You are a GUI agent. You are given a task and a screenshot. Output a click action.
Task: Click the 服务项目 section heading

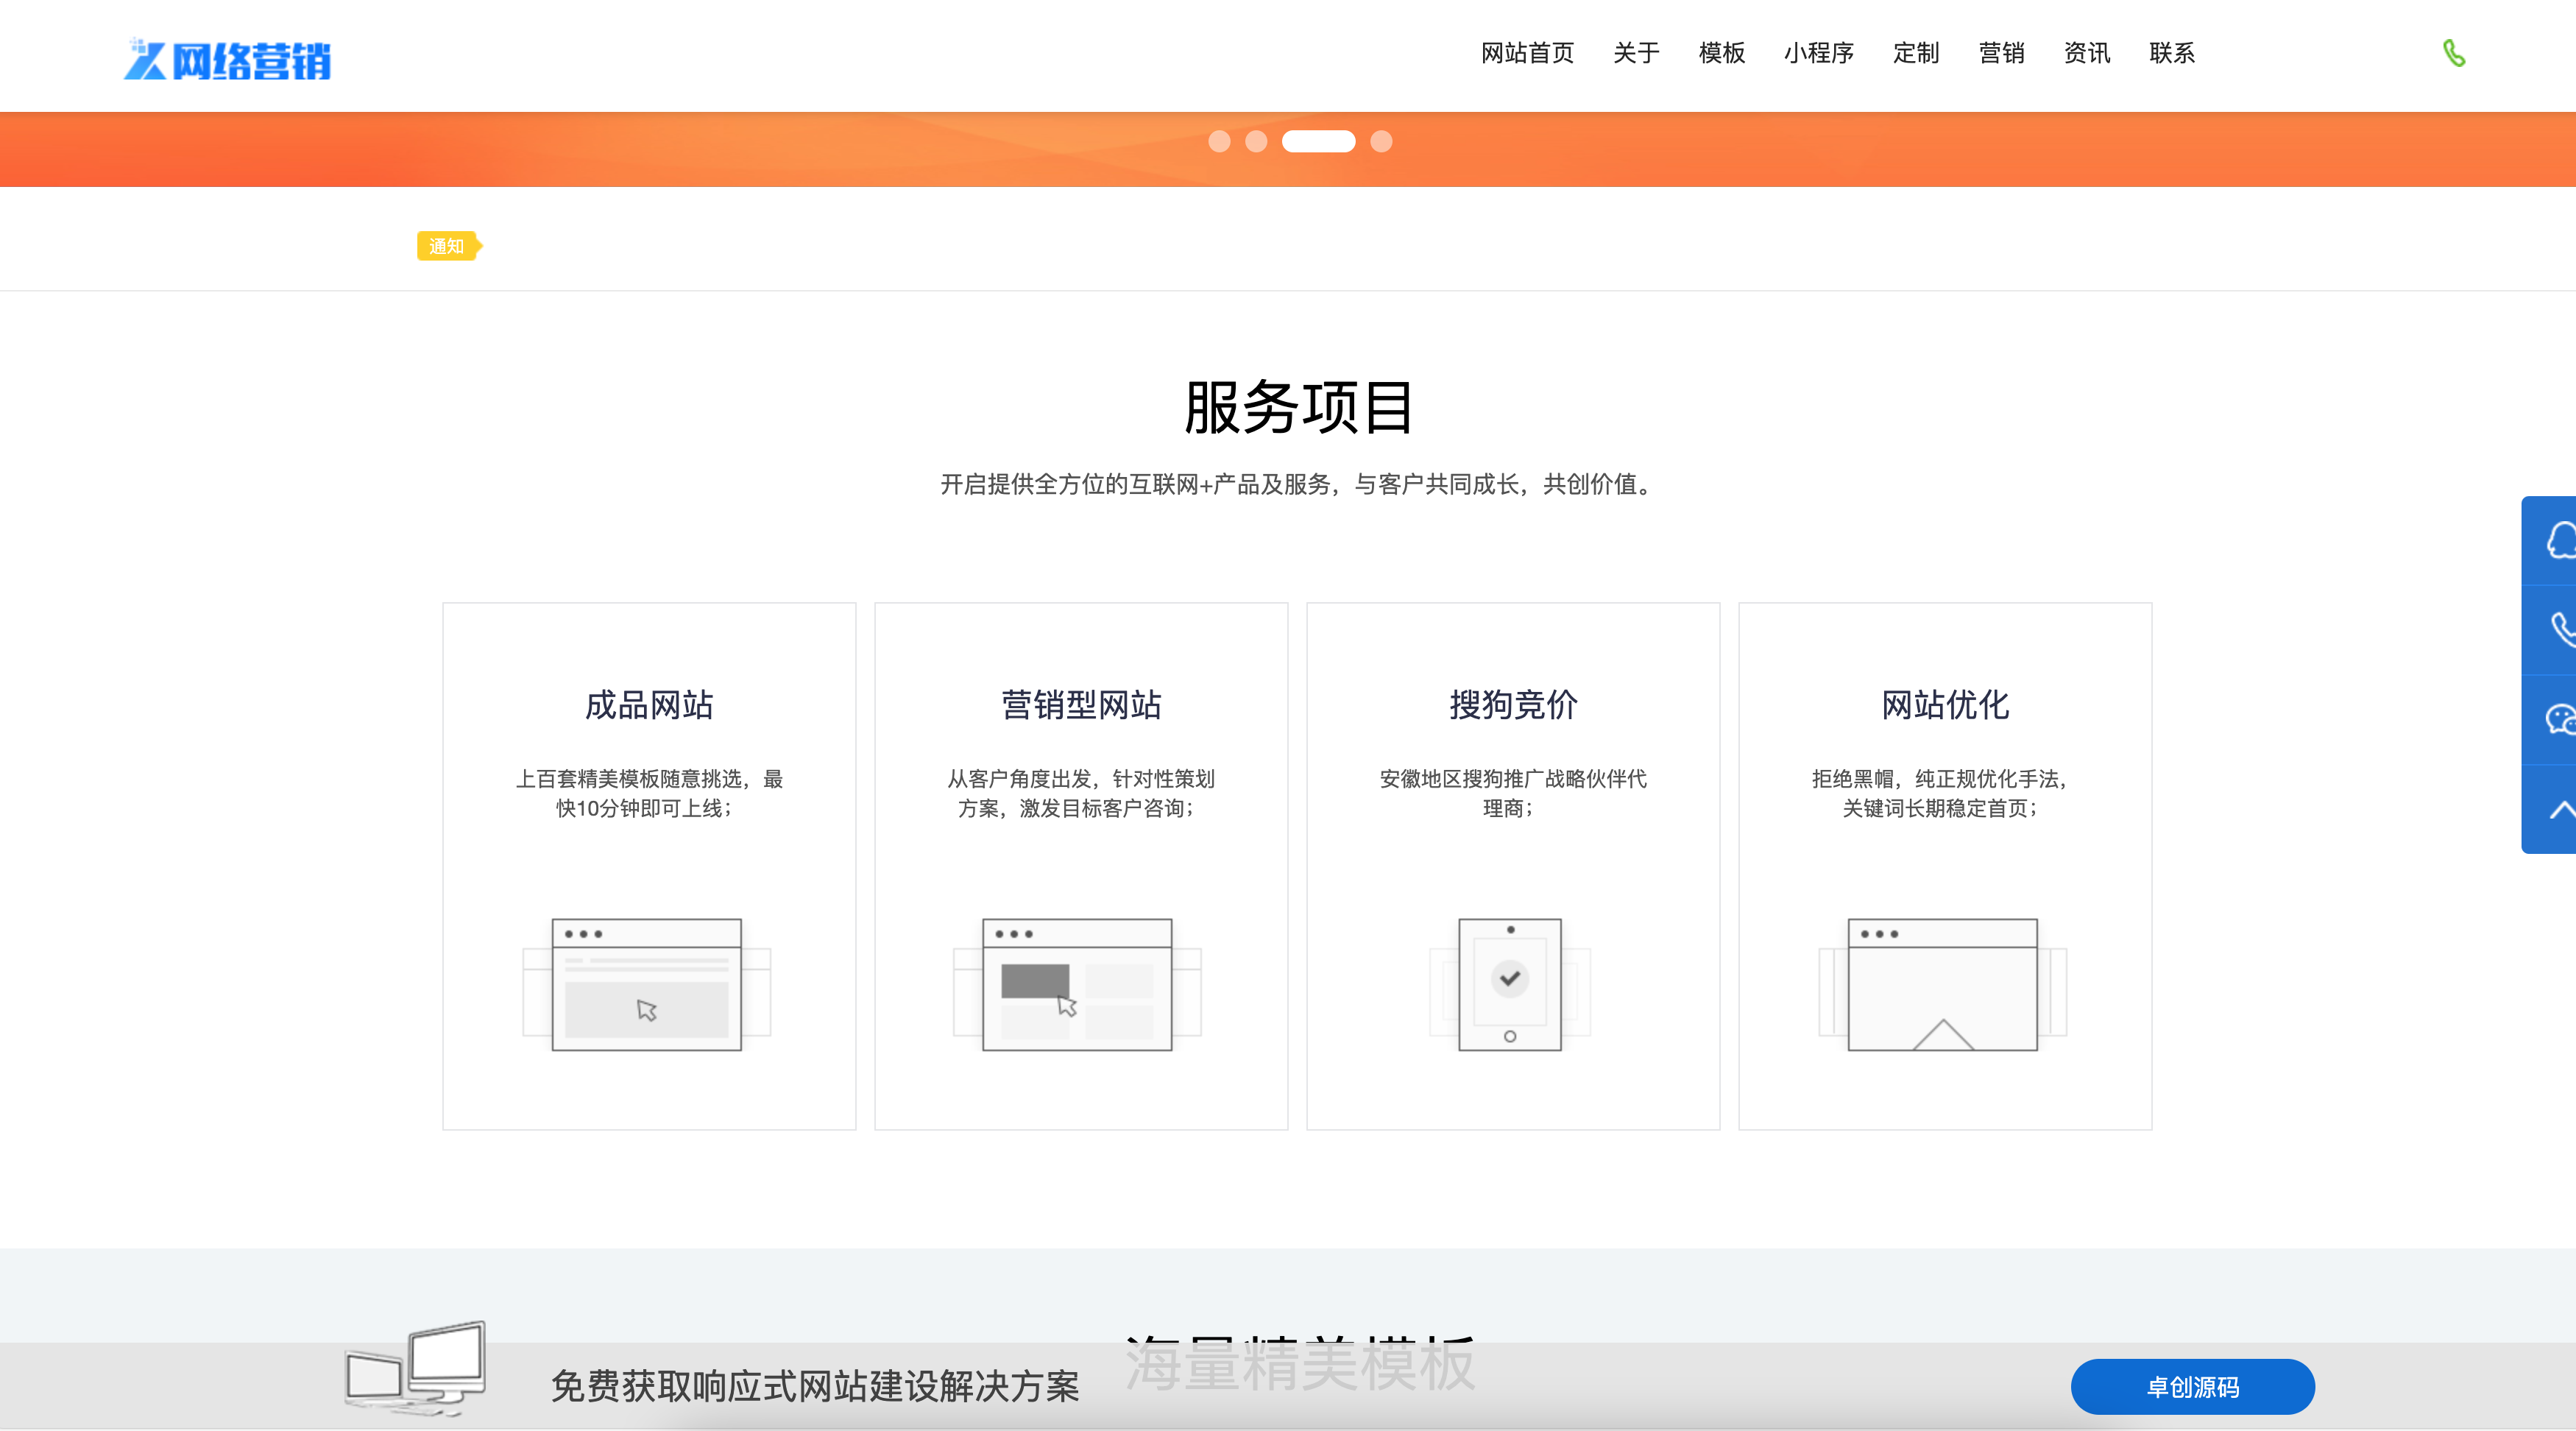[x=1298, y=408]
